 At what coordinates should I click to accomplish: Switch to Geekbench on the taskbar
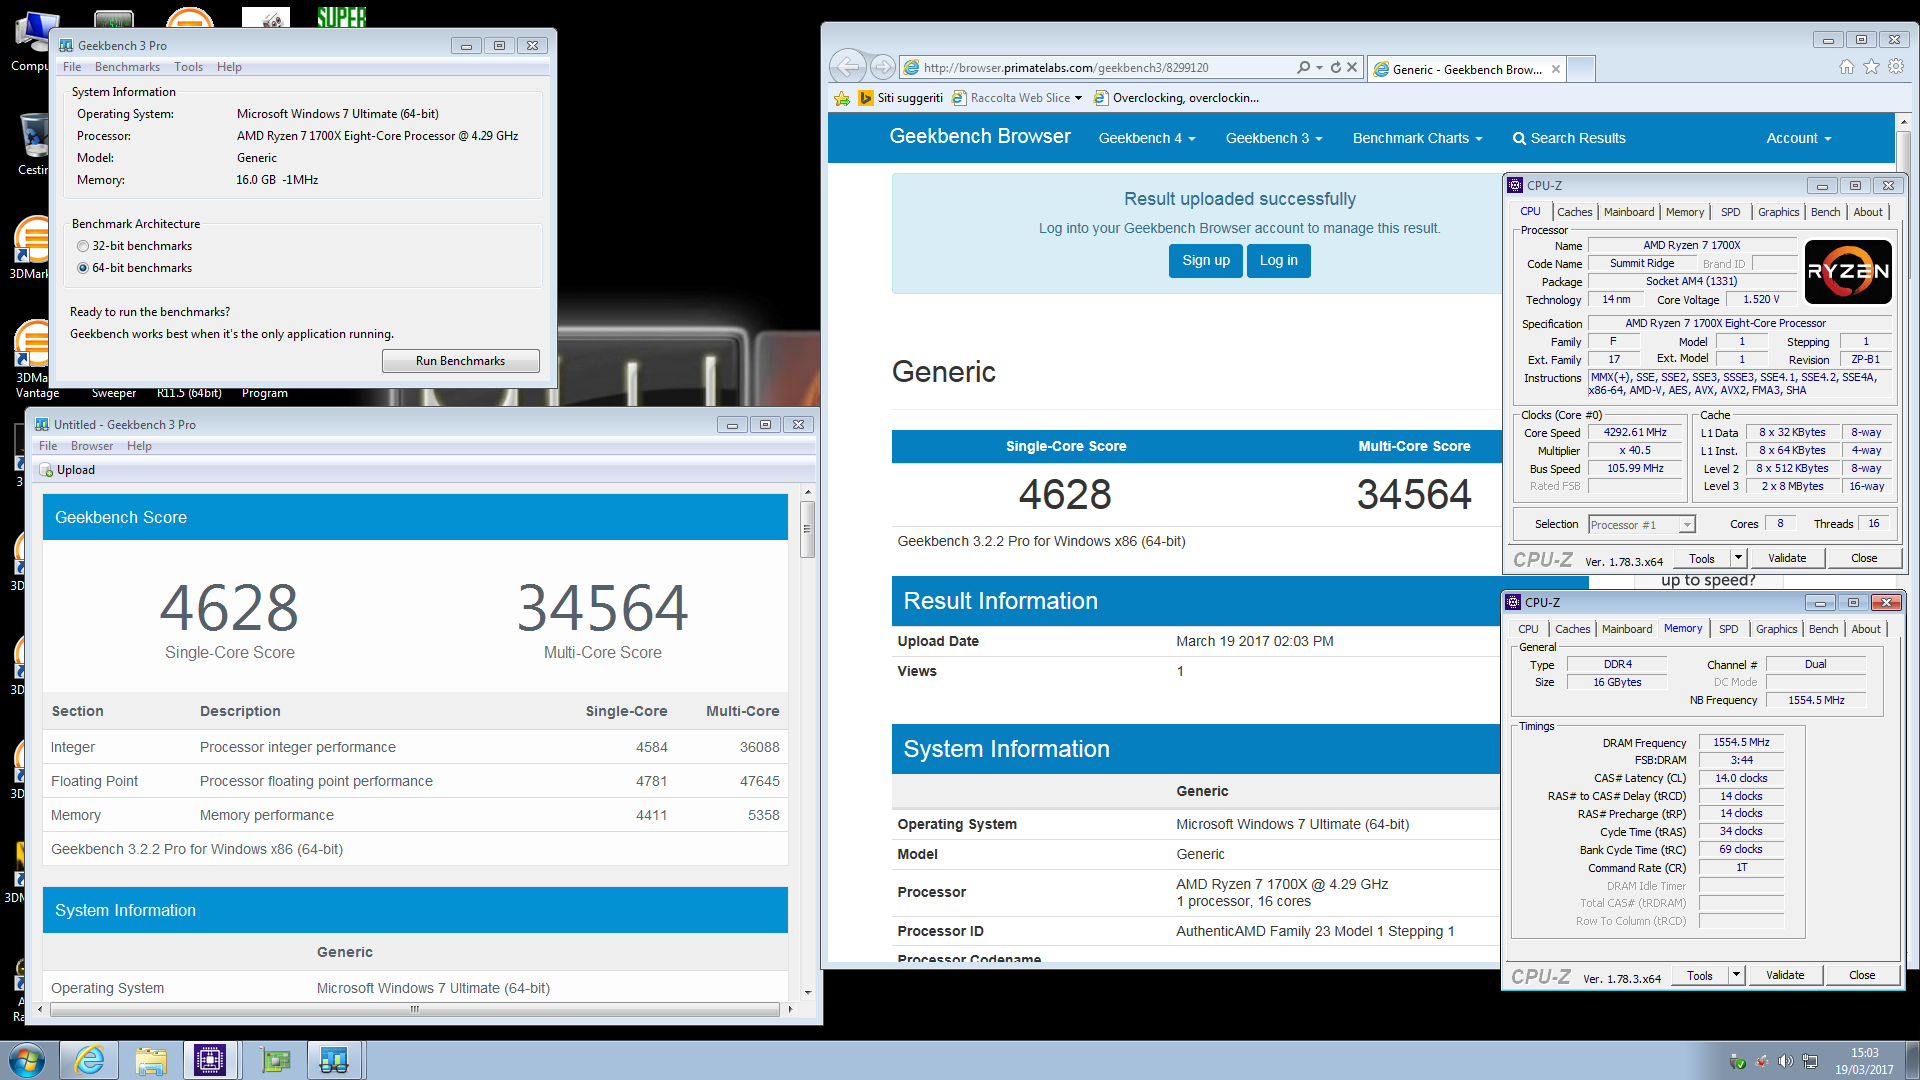(334, 1060)
